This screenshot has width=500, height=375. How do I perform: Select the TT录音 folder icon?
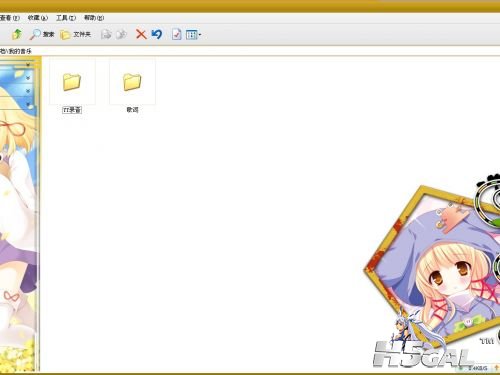click(72, 82)
